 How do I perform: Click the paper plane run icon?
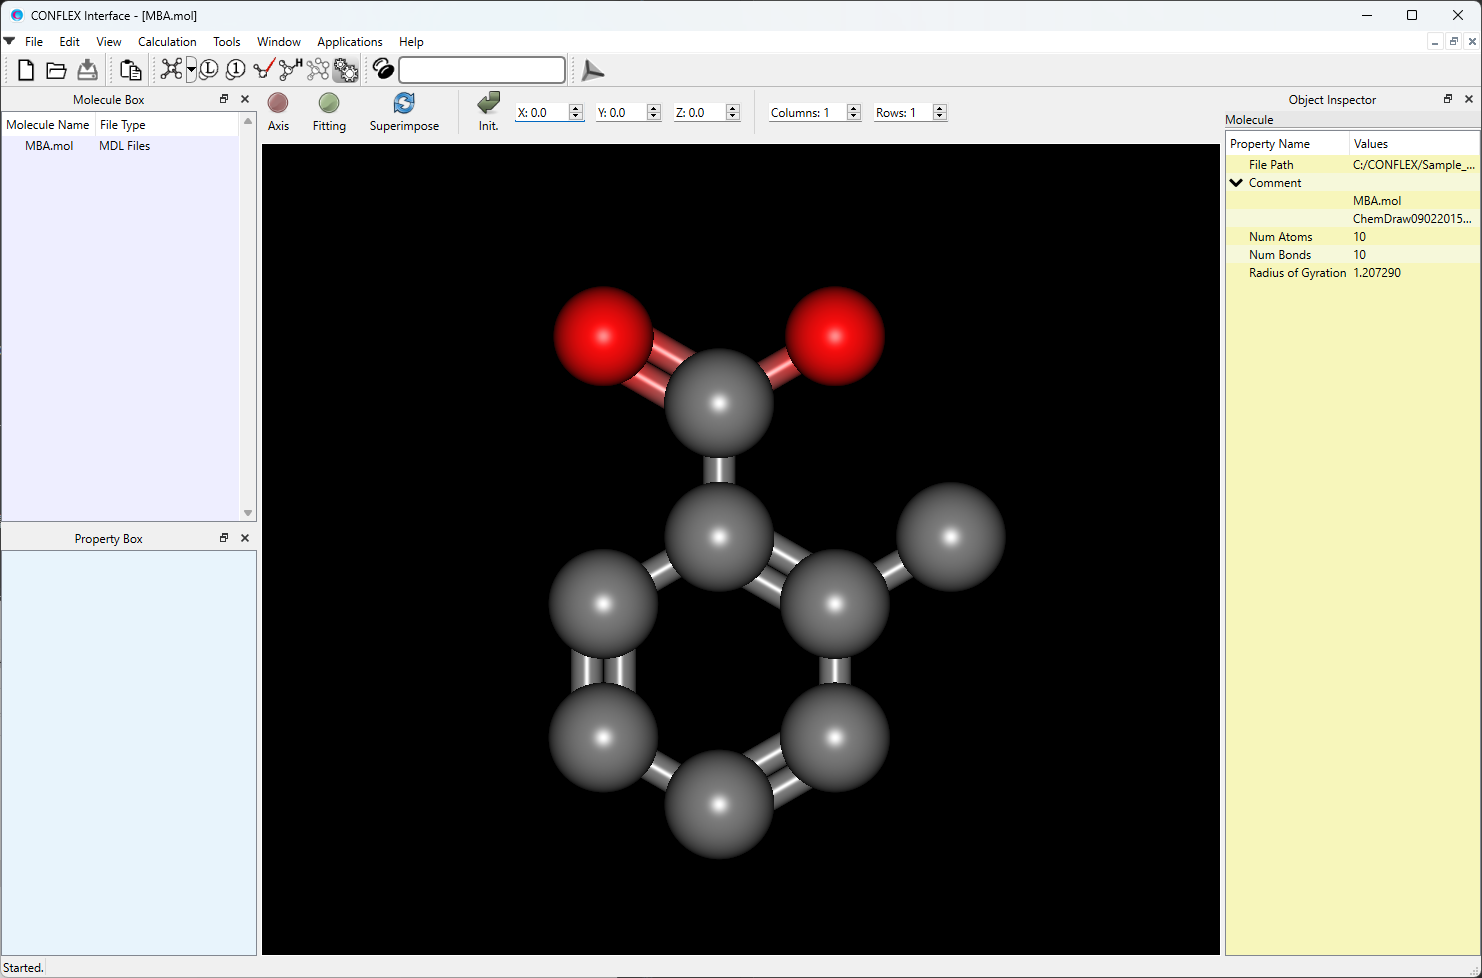(x=593, y=70)
